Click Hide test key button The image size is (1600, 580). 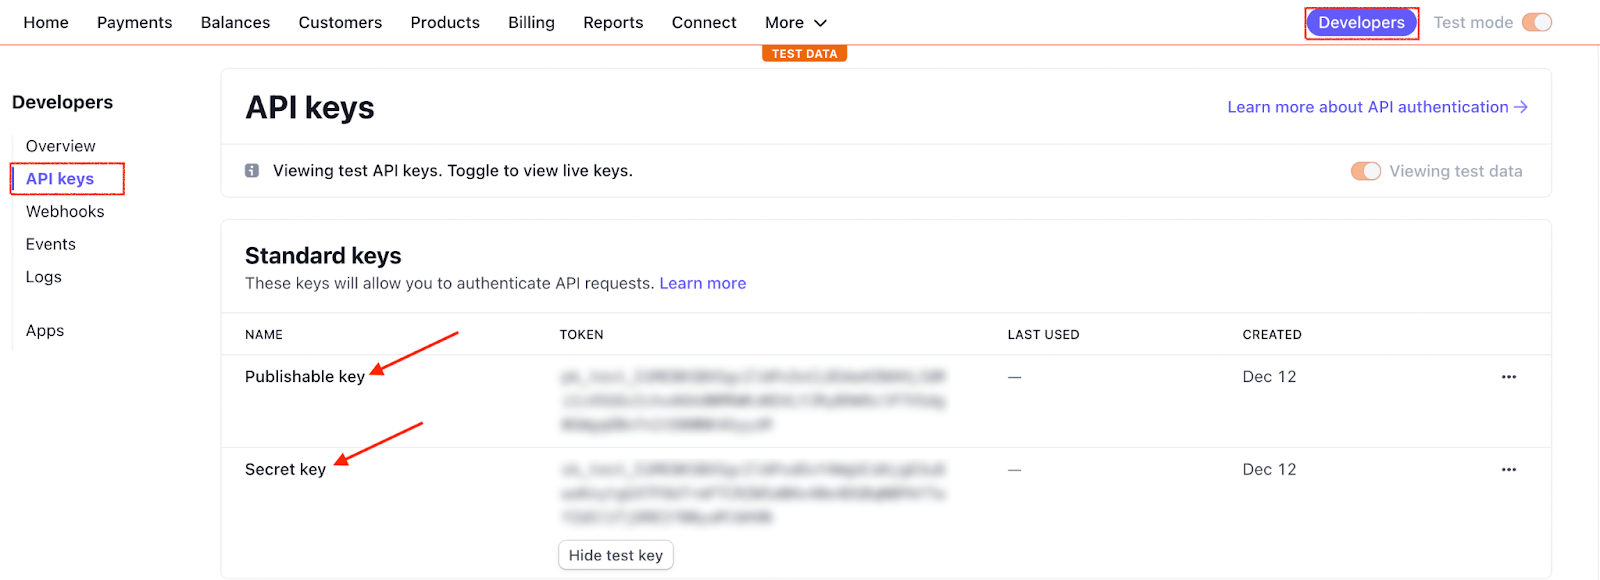616,555
